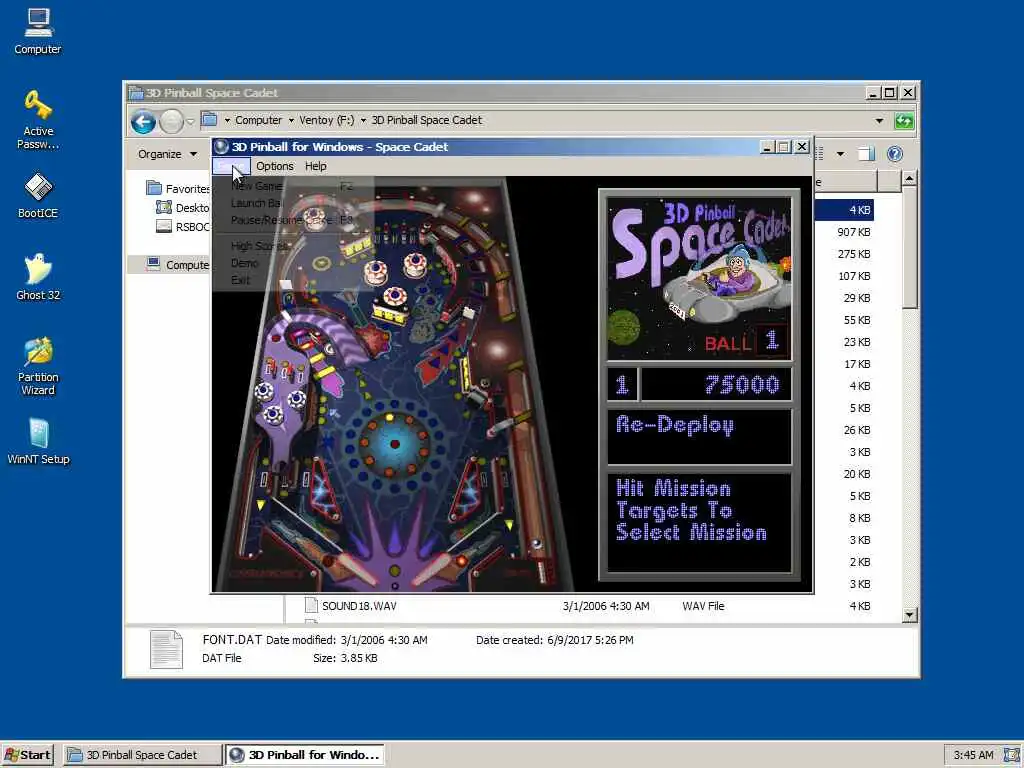Click the 26 KB size cell

[x=857, y=430]
